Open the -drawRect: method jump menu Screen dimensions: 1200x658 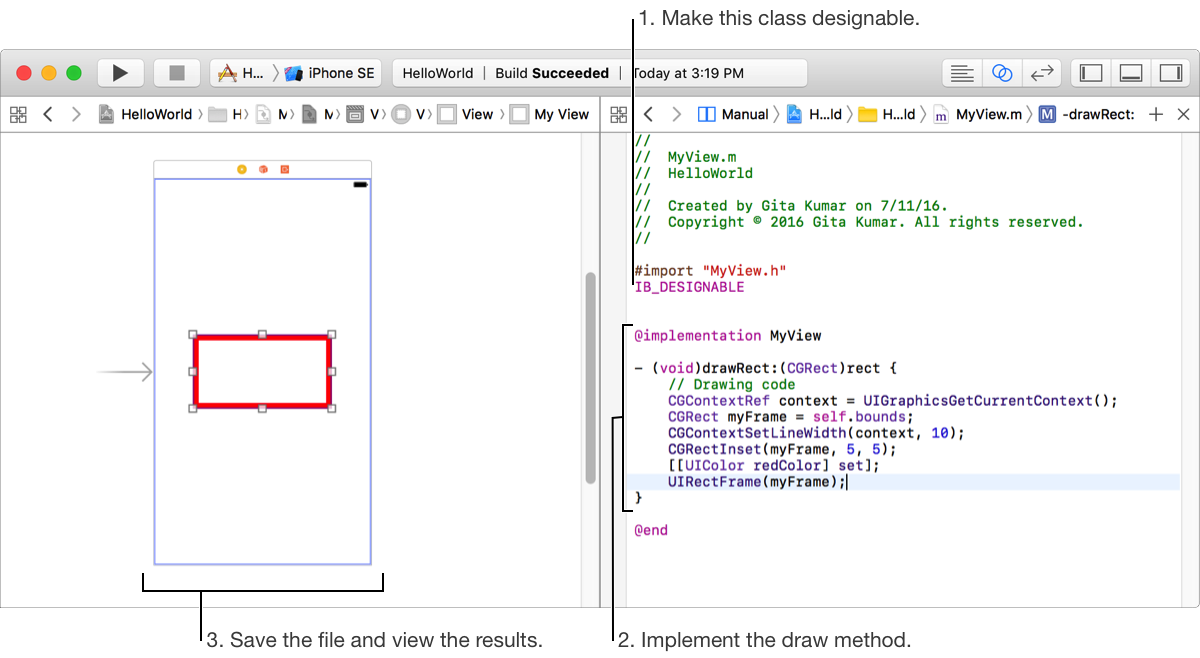coord(1086,114)
